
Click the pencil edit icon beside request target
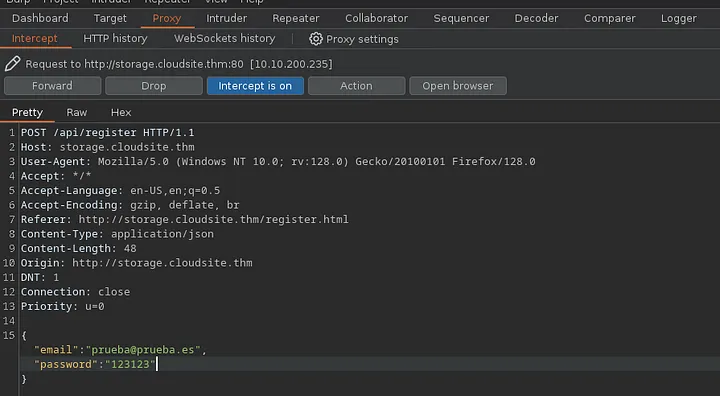[12, 63]
